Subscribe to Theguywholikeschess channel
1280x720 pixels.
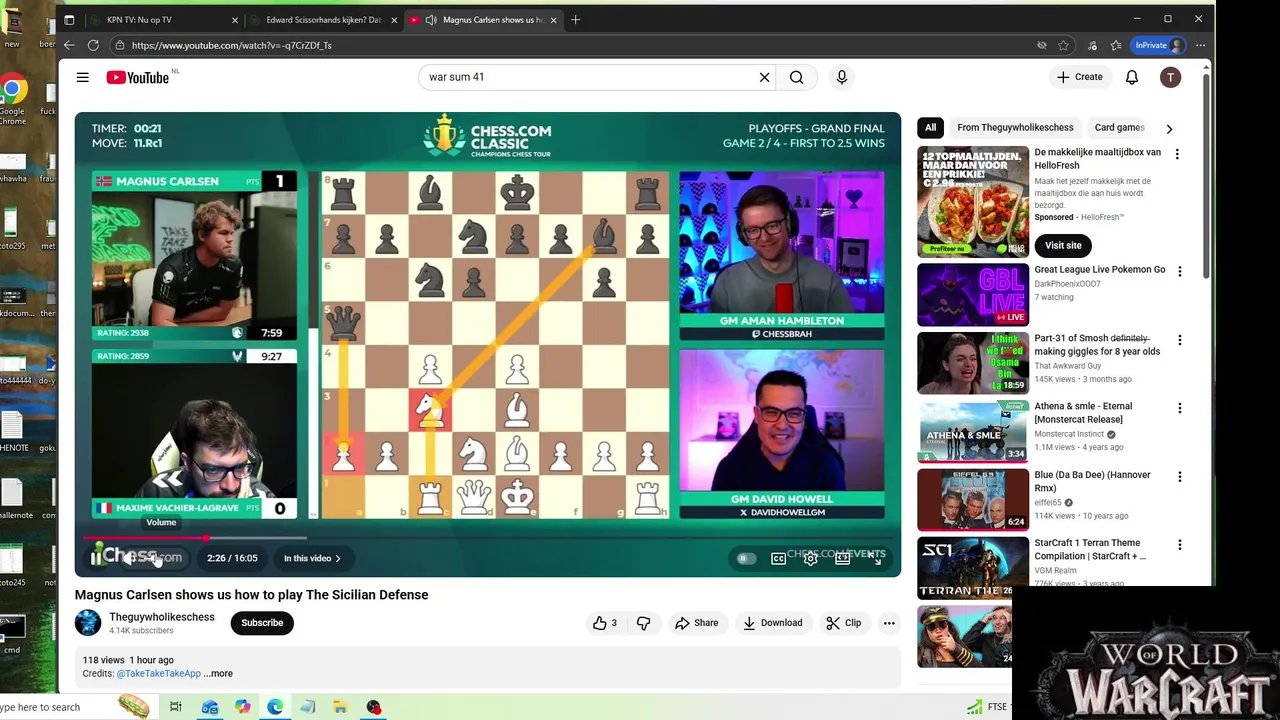(x=262, y=623)
